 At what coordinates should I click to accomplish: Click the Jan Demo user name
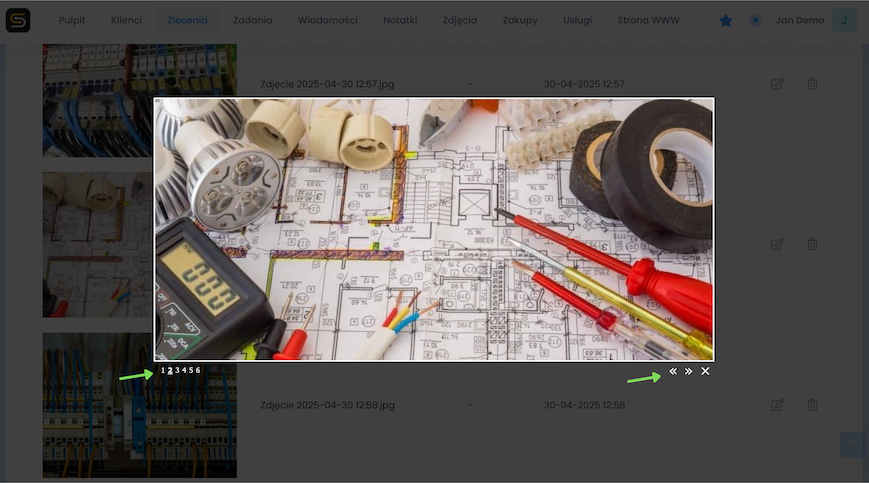click(x=800, y=20)
